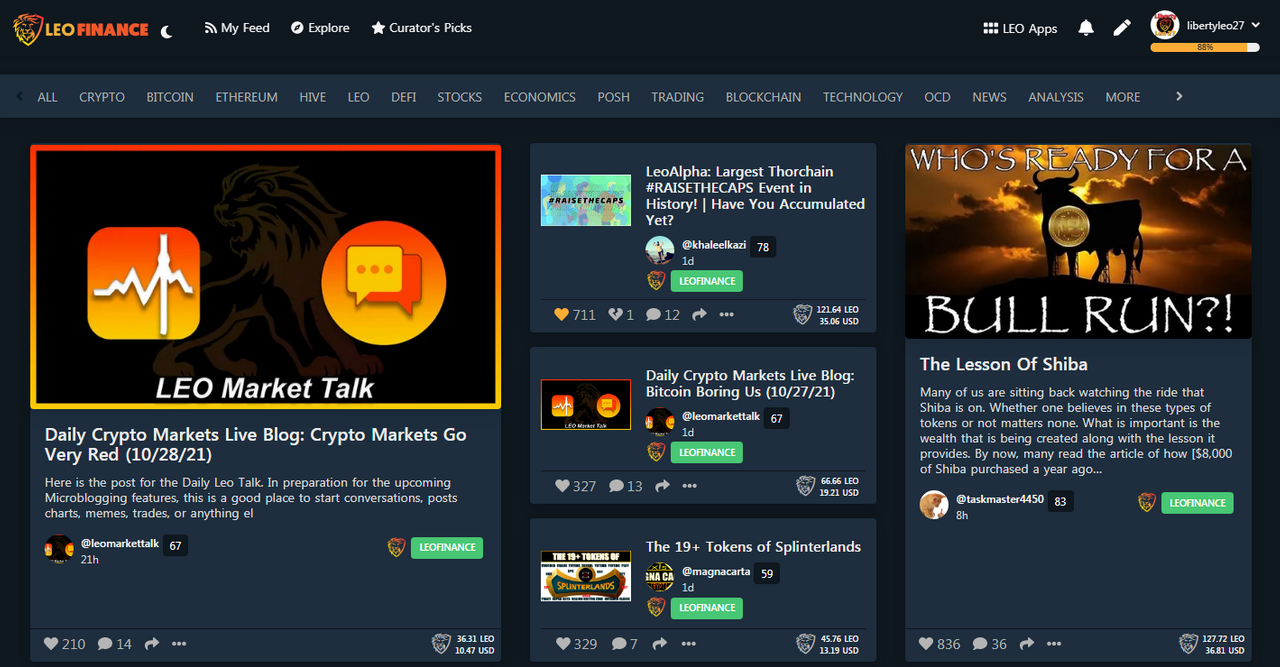Screen dimensions: 1280x667
Task: Select the HIVE tag tab
Action: (313, 97)
